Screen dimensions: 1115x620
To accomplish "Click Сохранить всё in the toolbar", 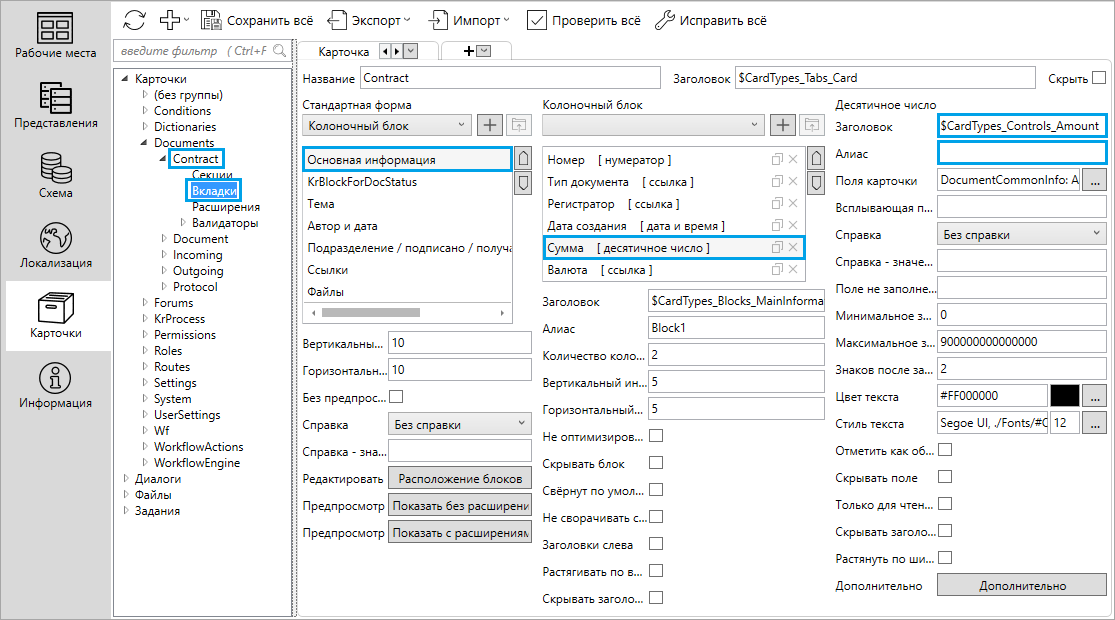I will coord(257,19).
